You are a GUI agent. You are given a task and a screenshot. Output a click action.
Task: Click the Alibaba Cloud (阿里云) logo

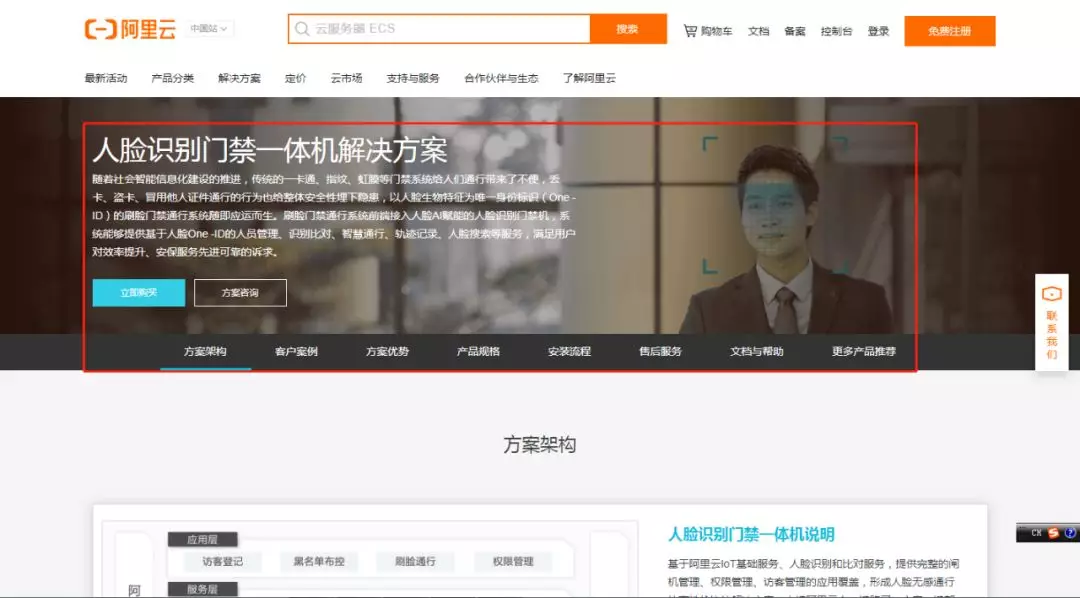pyautogui.click(x=130, y=30)
